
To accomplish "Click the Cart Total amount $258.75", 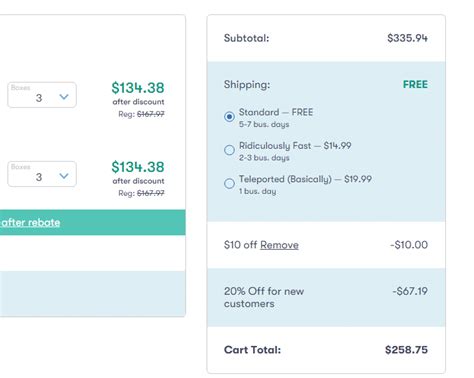I will [406, 350].
